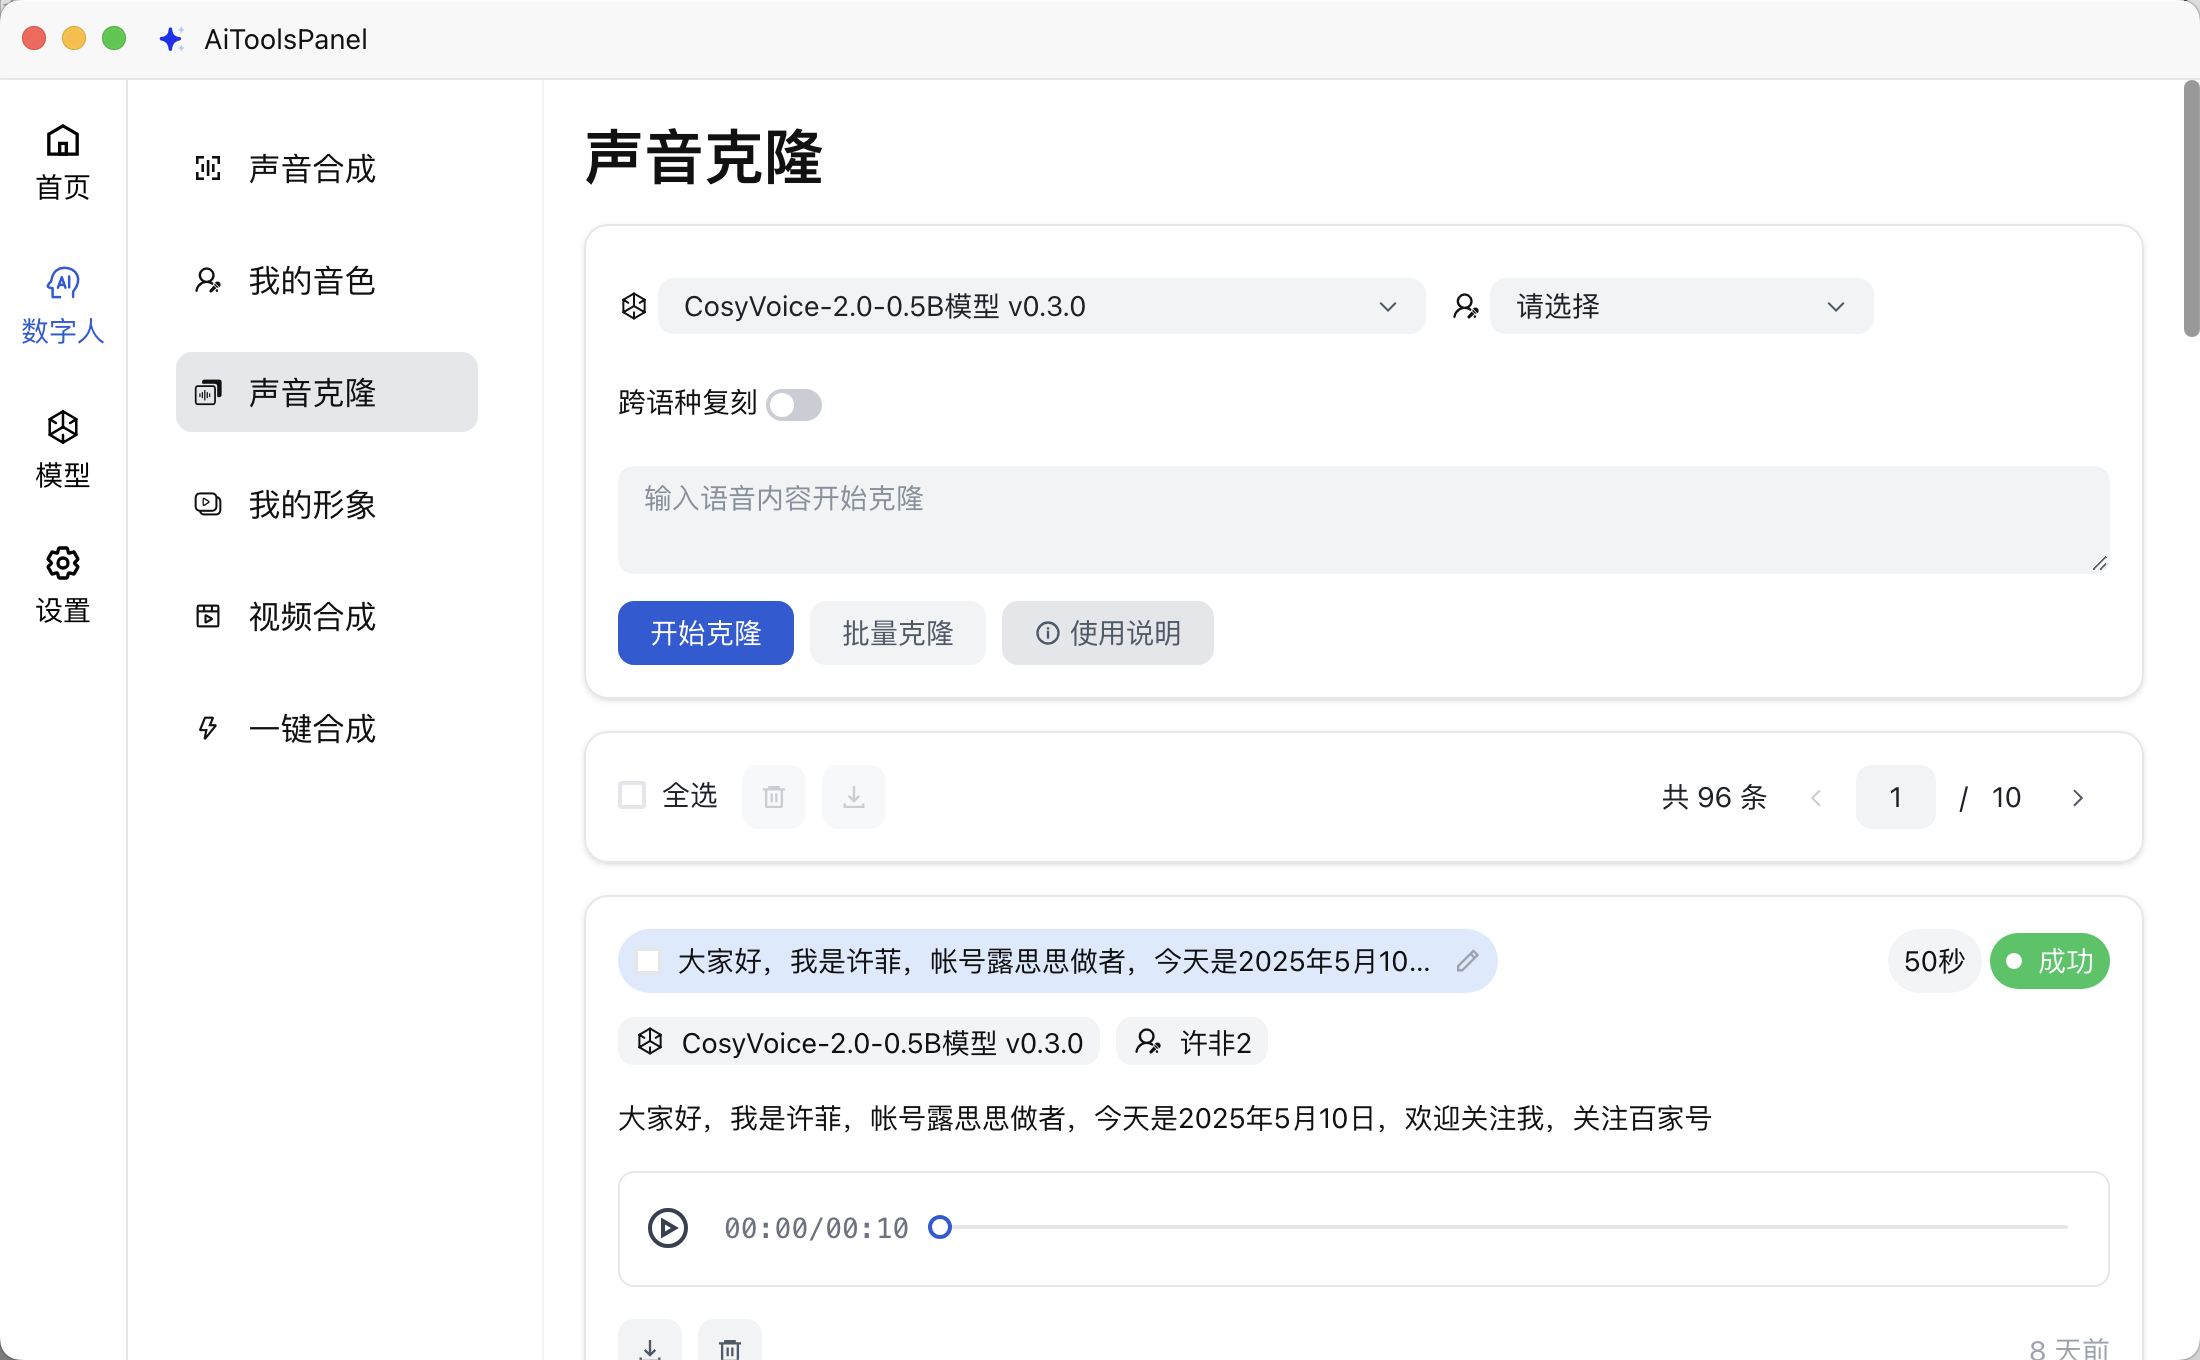
Task: Click the audio progress slider handle
Action: (940, 1227)
